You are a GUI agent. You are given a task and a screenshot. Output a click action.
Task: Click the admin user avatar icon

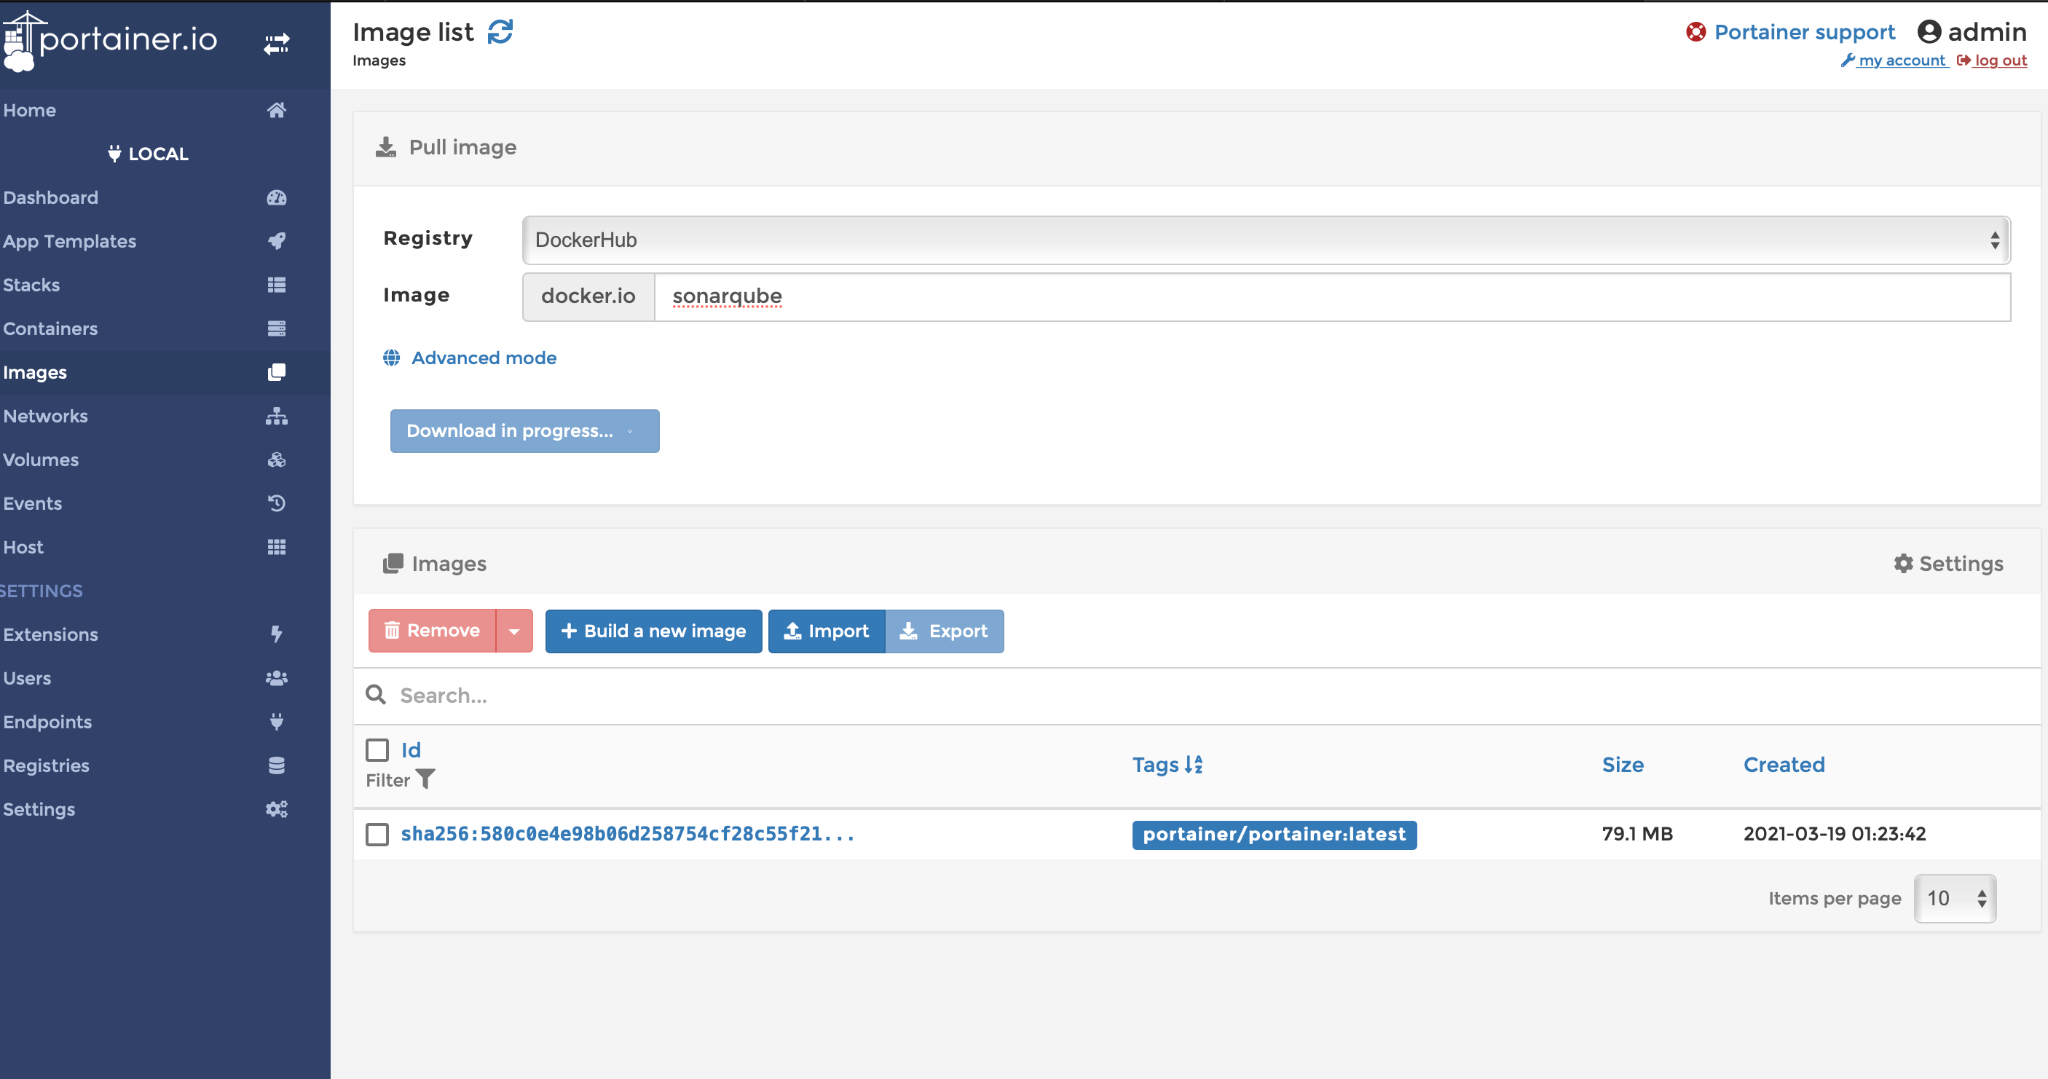click(1929, 32)
